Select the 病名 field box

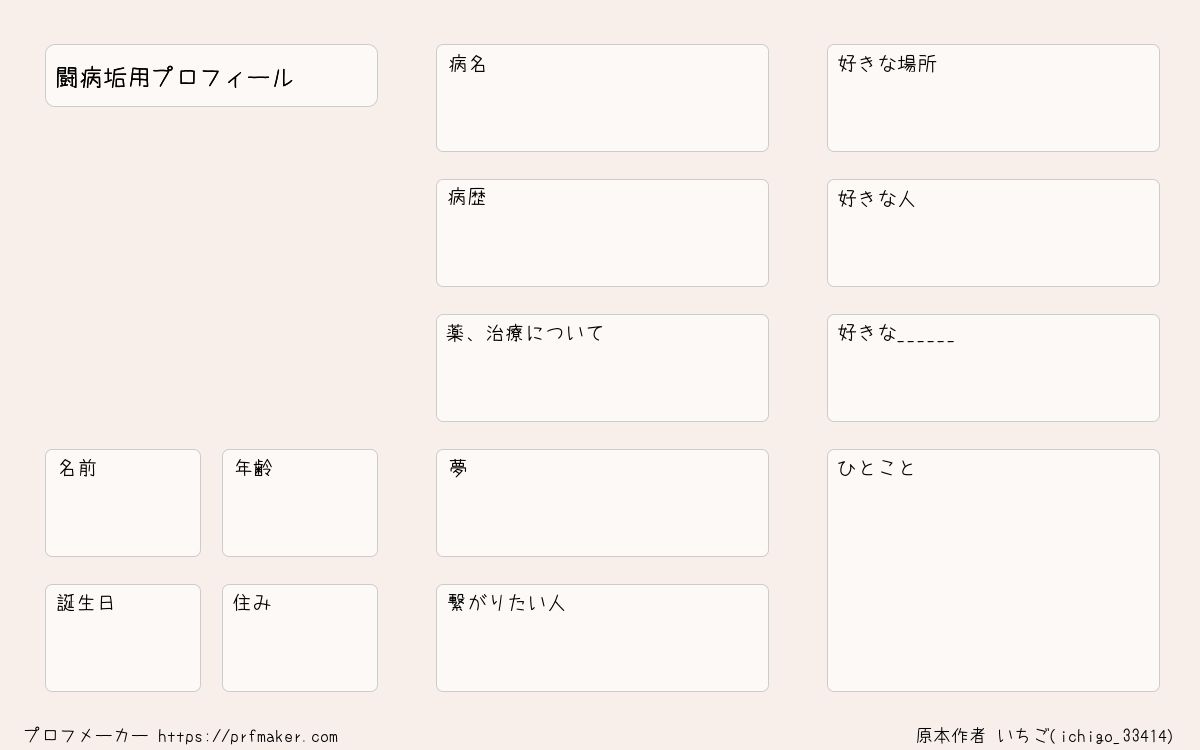pos(602,98)
